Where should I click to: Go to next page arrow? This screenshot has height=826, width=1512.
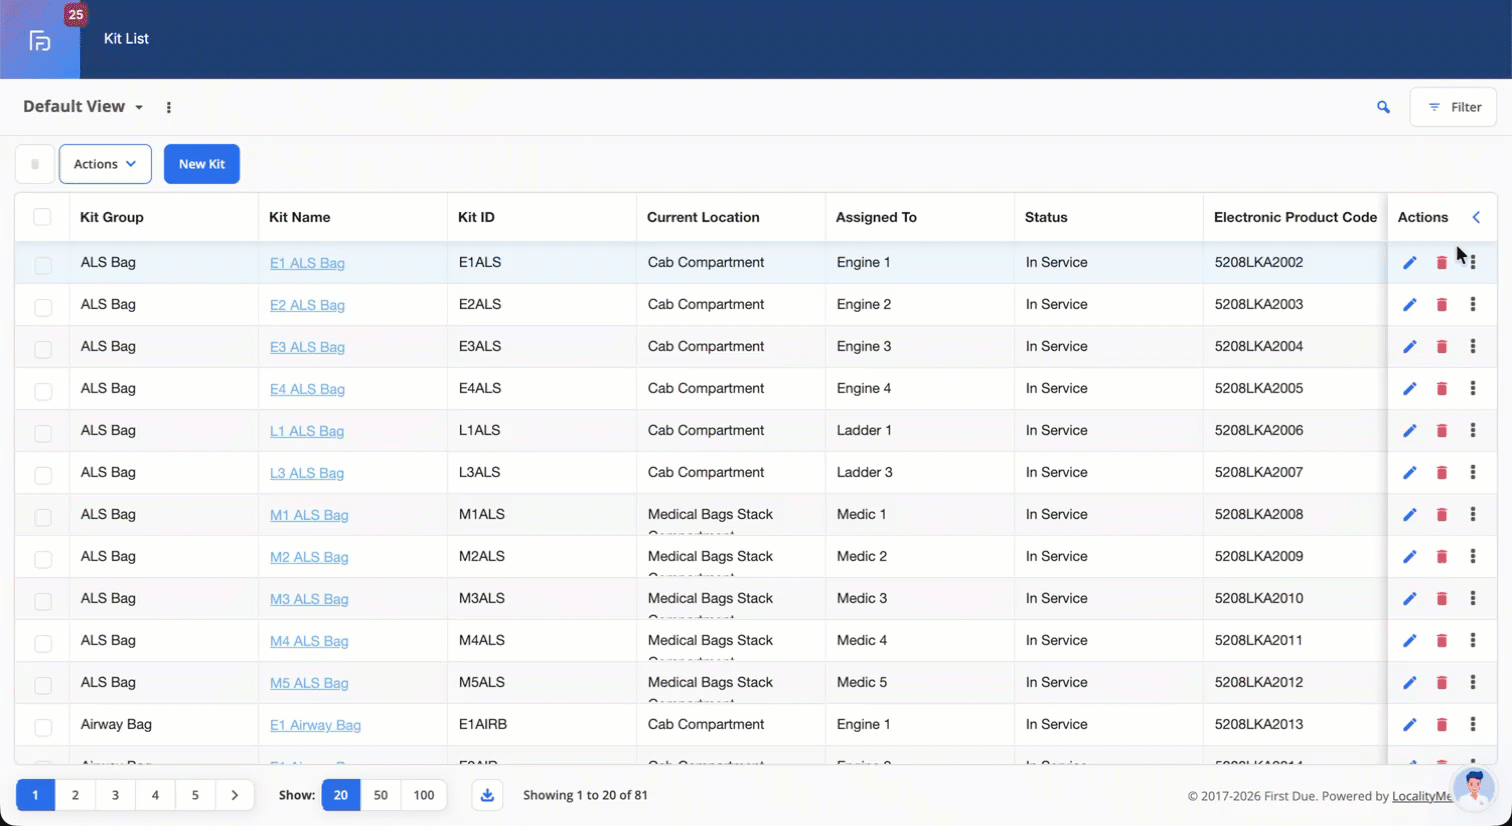(x=235, y=795)
